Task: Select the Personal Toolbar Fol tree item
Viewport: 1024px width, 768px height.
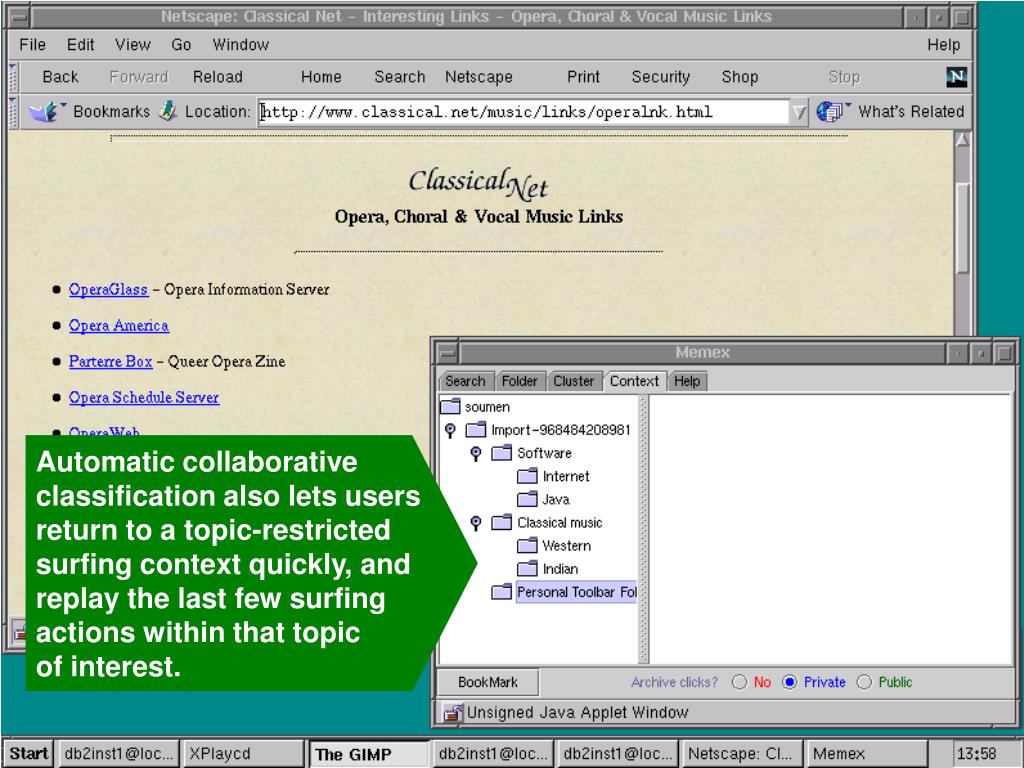Action: (576, 592)
